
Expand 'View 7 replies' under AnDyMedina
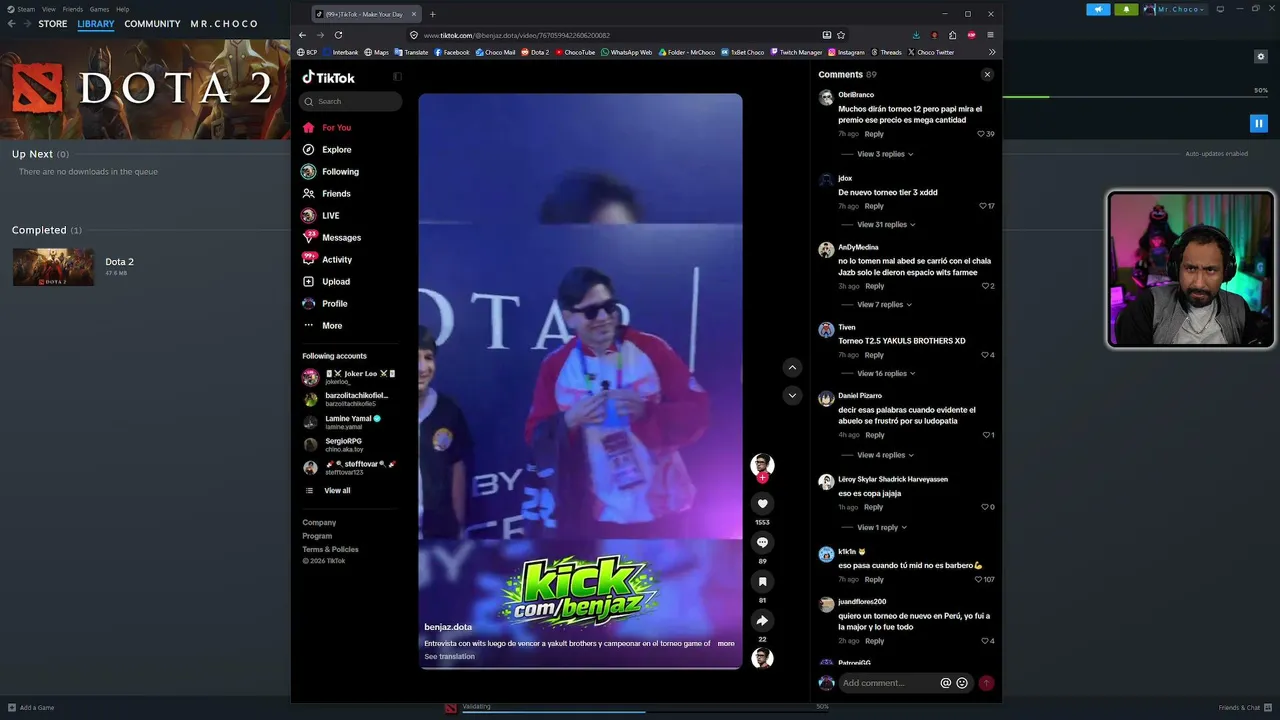[884, 305]
